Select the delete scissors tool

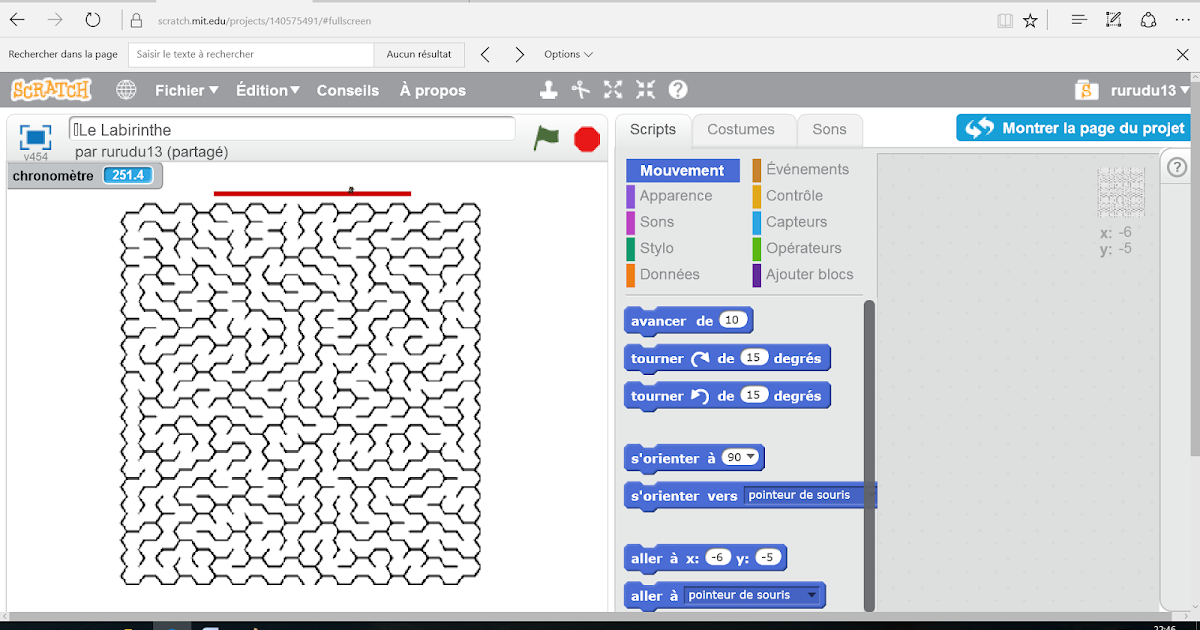tap(580, 89)
